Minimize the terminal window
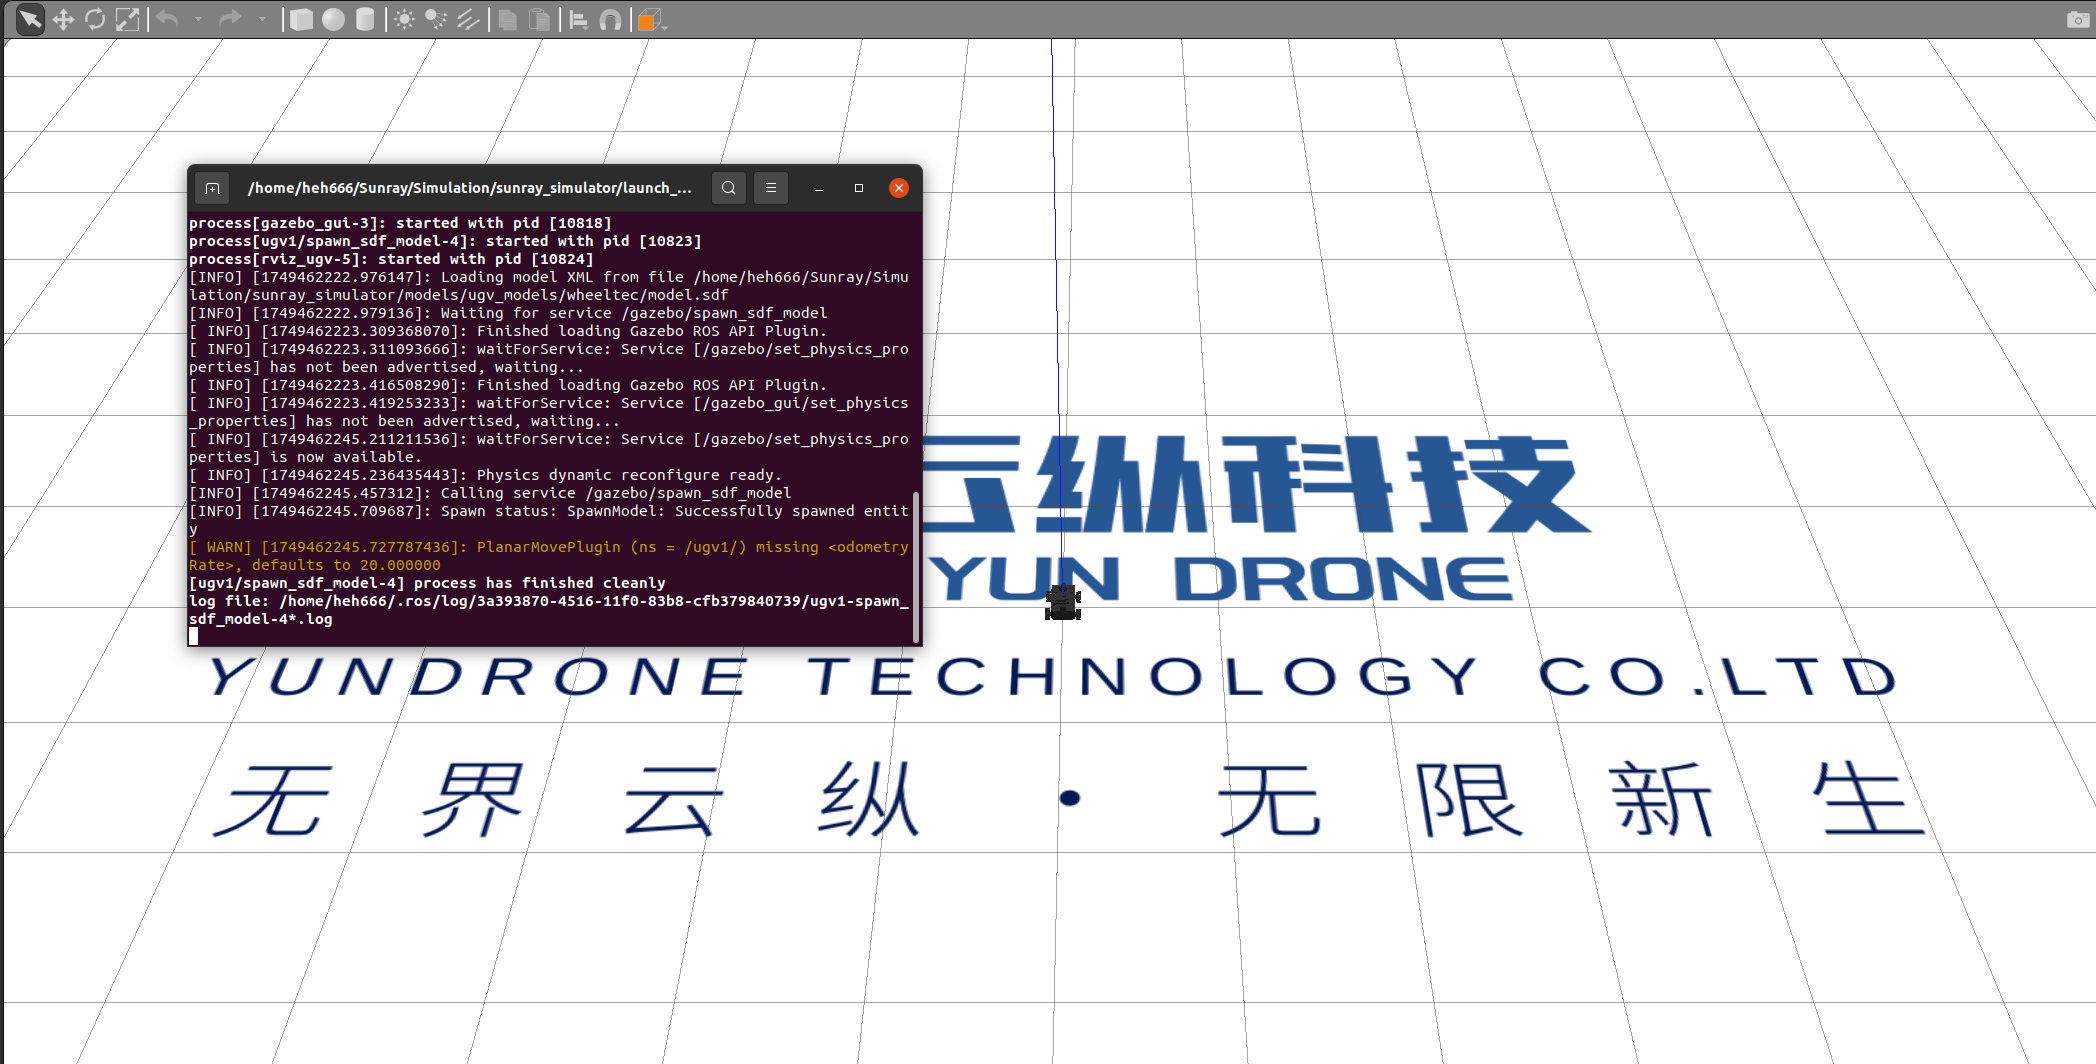The image size is (2096, 1064). point(819,188)
